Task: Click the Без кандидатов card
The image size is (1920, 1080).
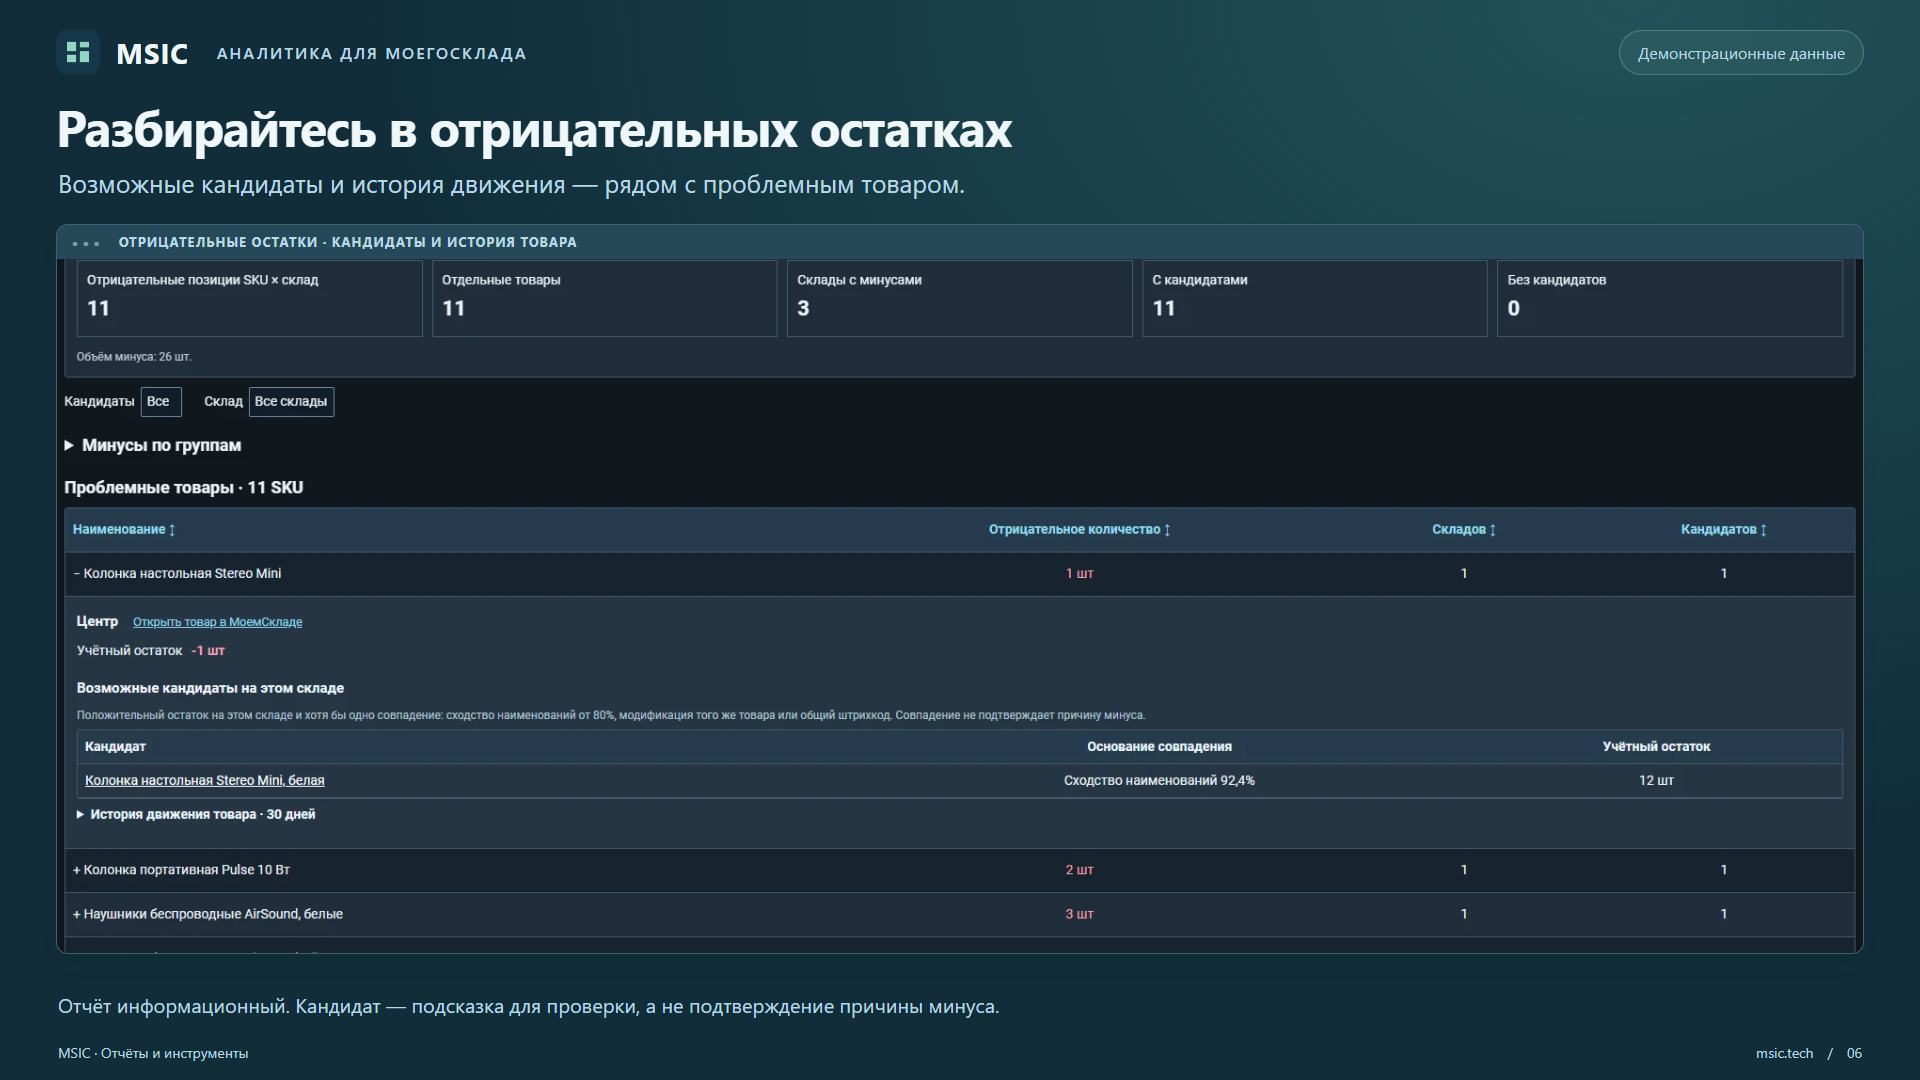Action: click(1669, 298)
